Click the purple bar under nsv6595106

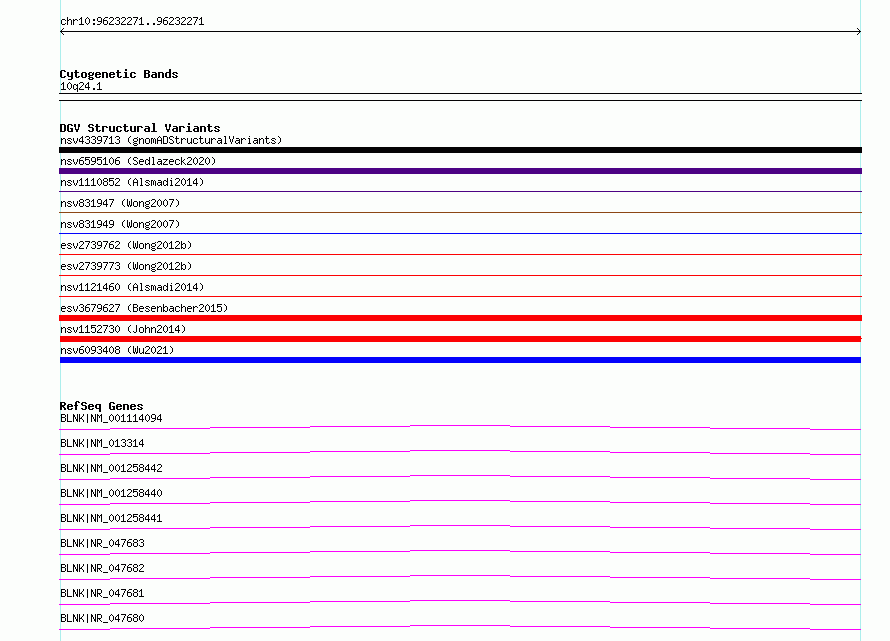460,171
